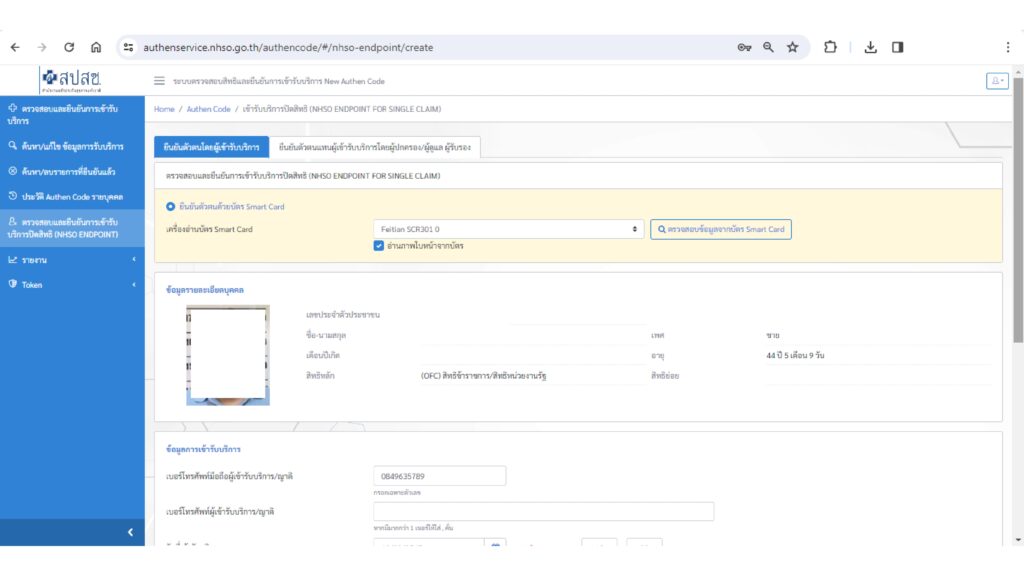Collapse sidebar with bottom chevron arrow
The height and width of the screenshot is (576, 1024).
tap(129, 532)
